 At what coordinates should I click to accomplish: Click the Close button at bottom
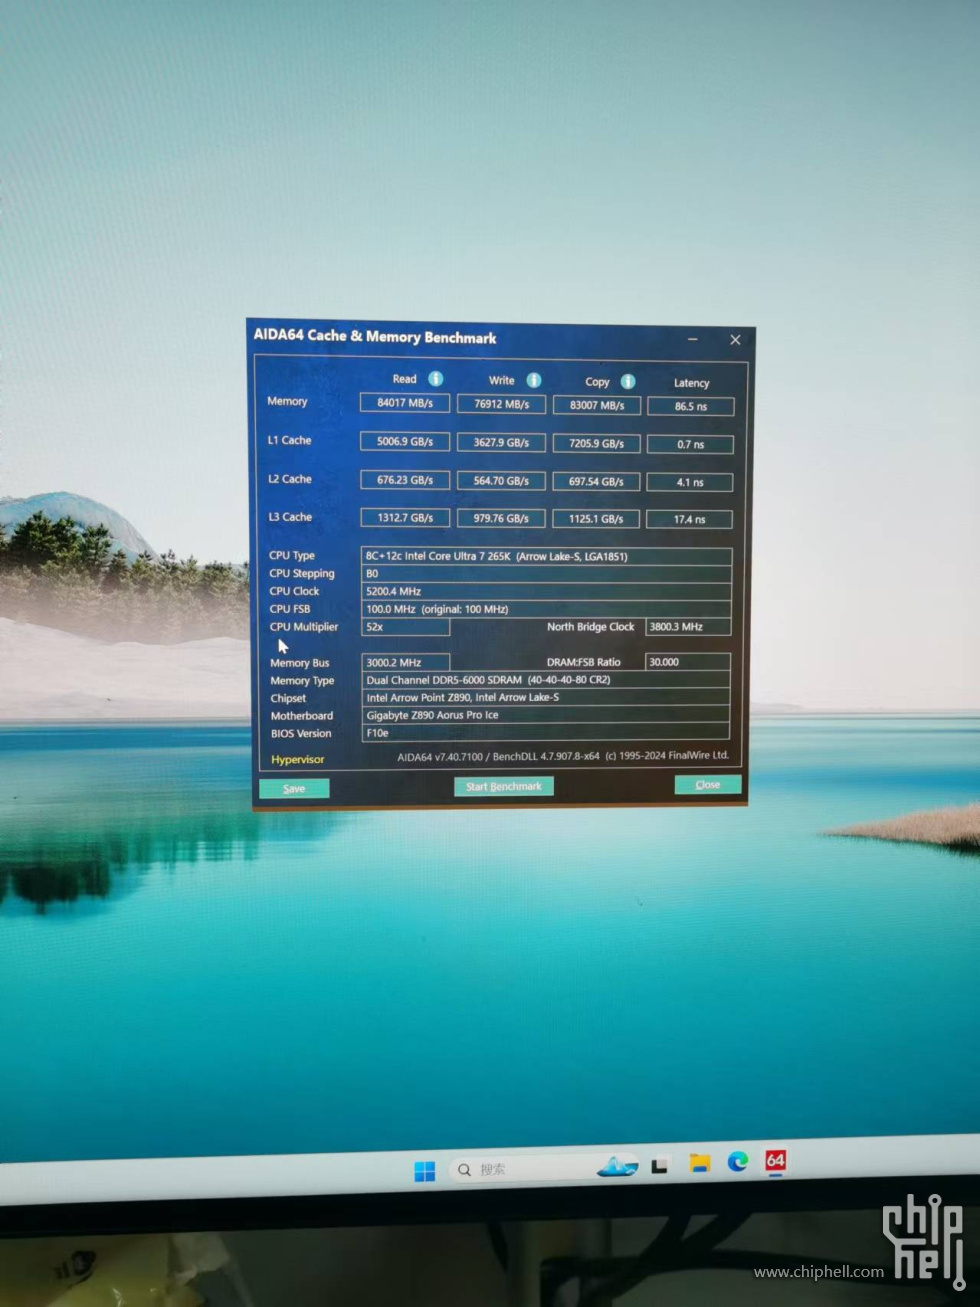pyautogui.click(x=708, y=784)
